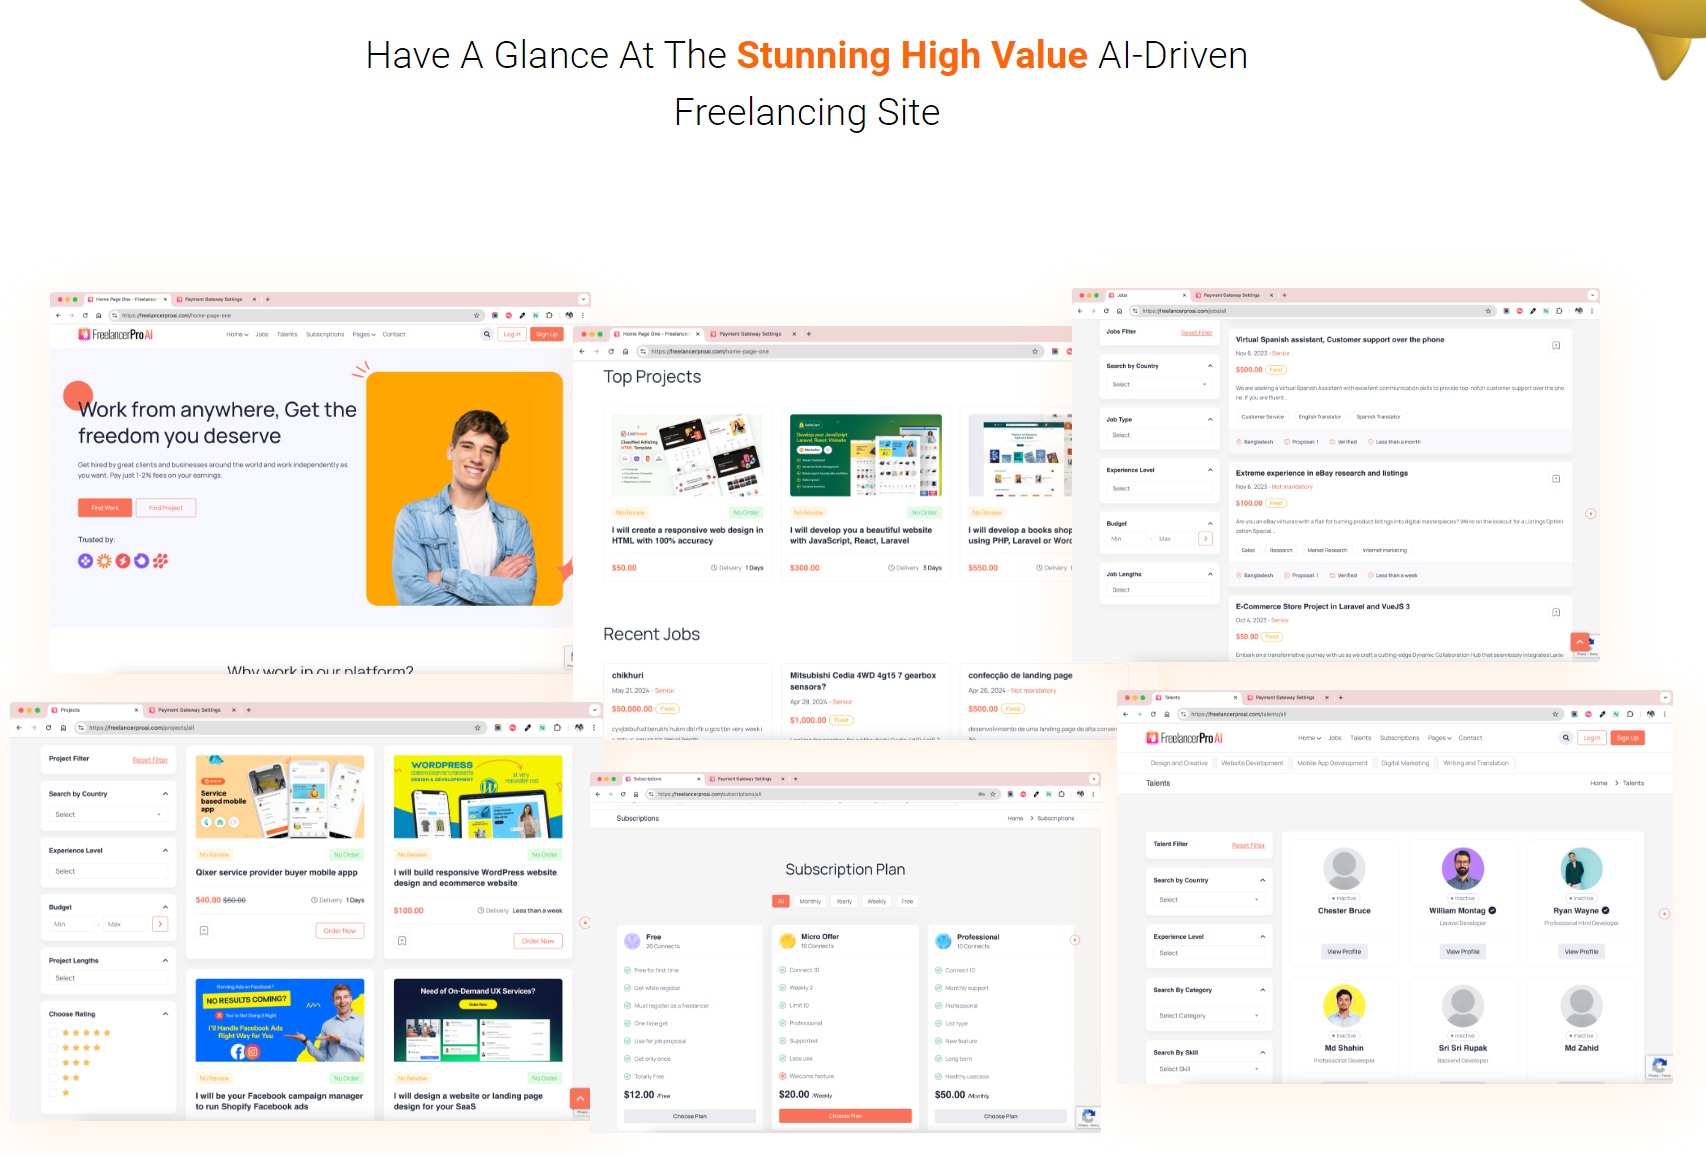Click back arrow in the Jobs browser window
Screen dimensions: 1706x1155
coord(1079,311)
